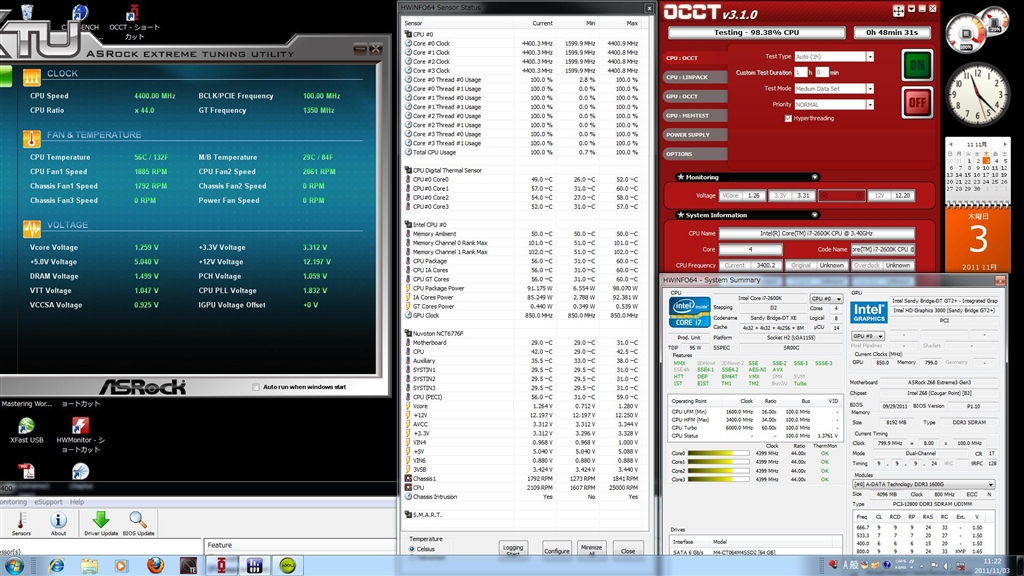Open Firefox from the taskbar
This screenshot has width=1024, height=576.
[155, 566]
